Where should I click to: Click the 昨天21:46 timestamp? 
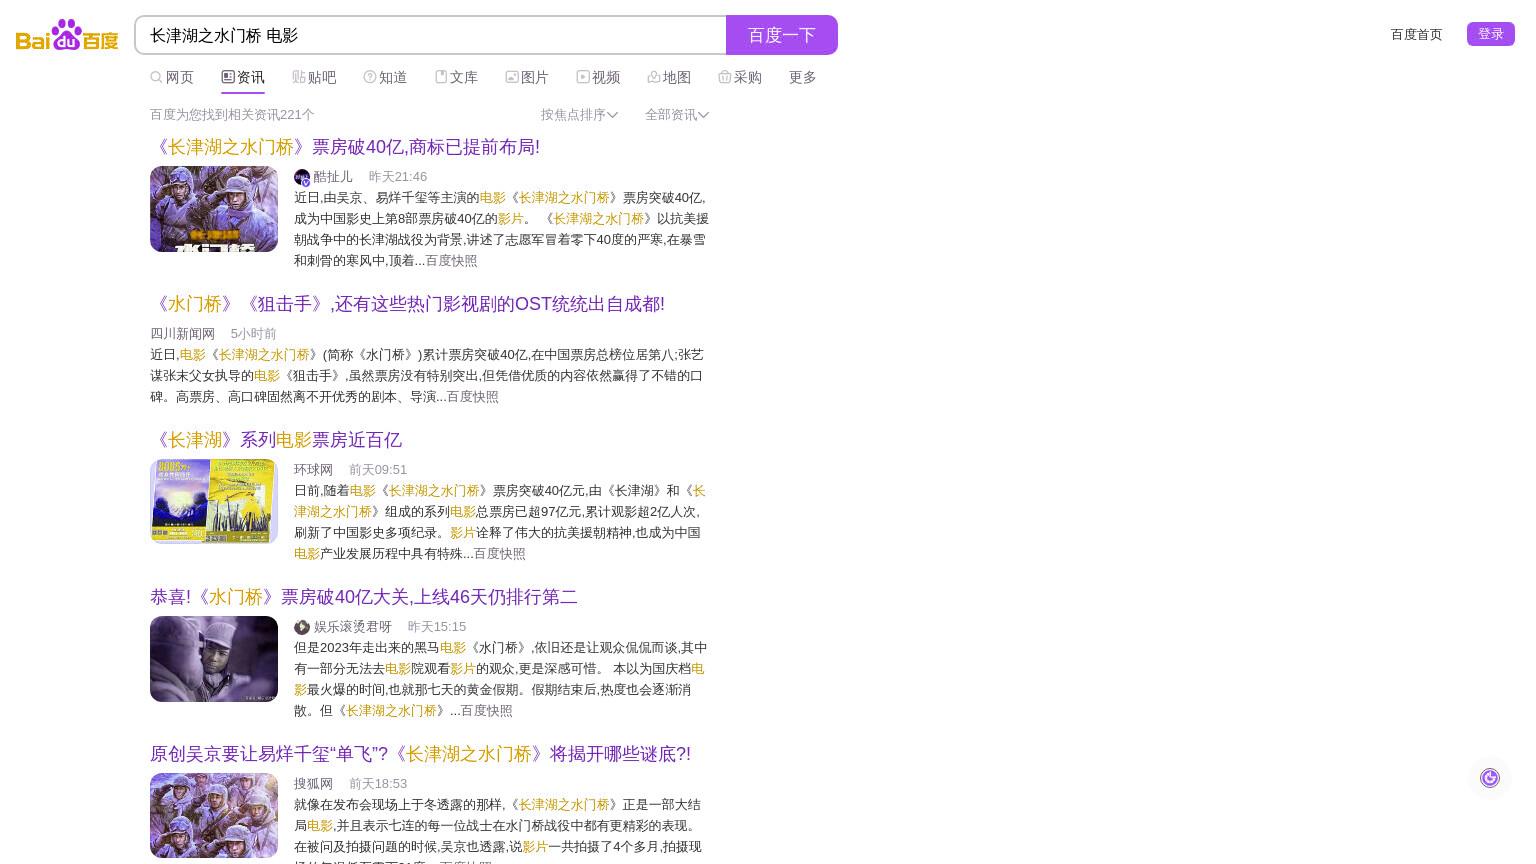(x=398, y=176)
